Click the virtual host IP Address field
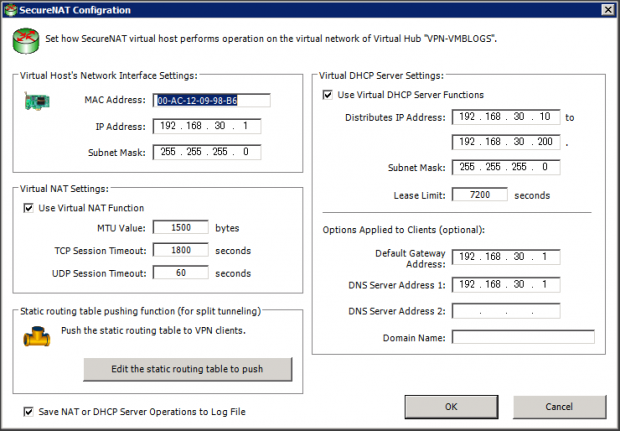 click(207, 126)
